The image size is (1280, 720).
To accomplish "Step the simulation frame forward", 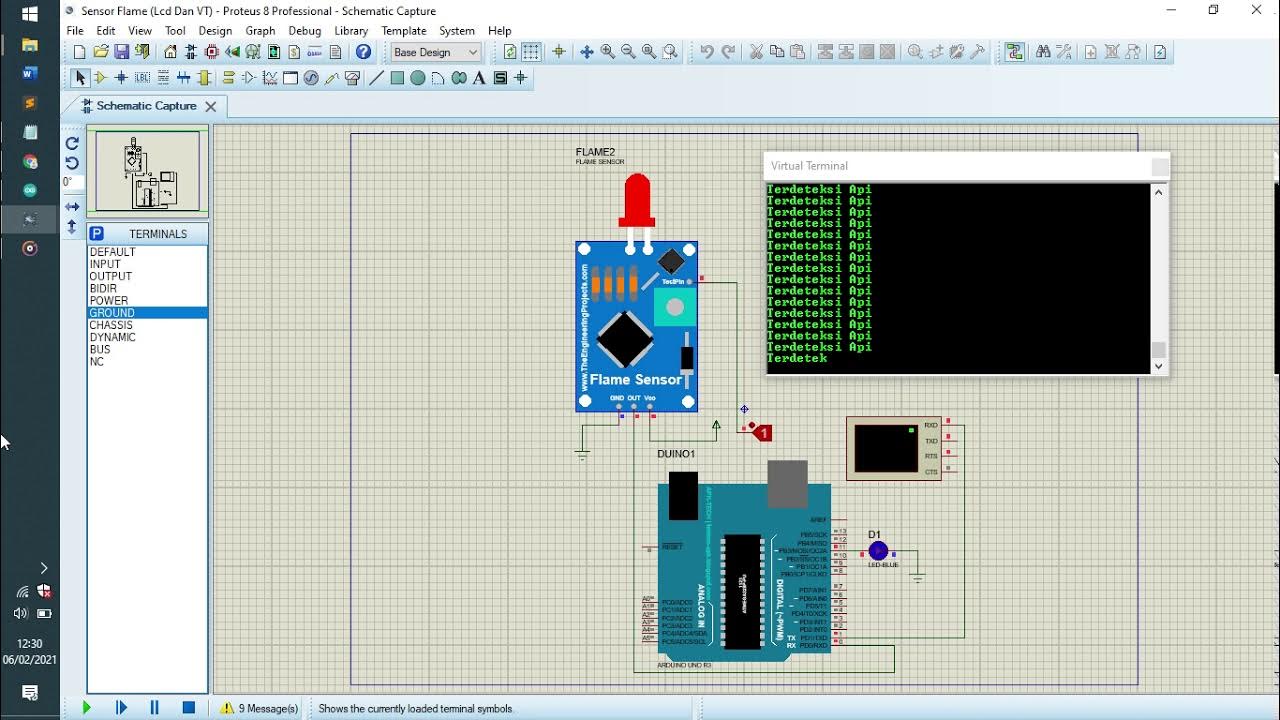I will click(121, 707).
